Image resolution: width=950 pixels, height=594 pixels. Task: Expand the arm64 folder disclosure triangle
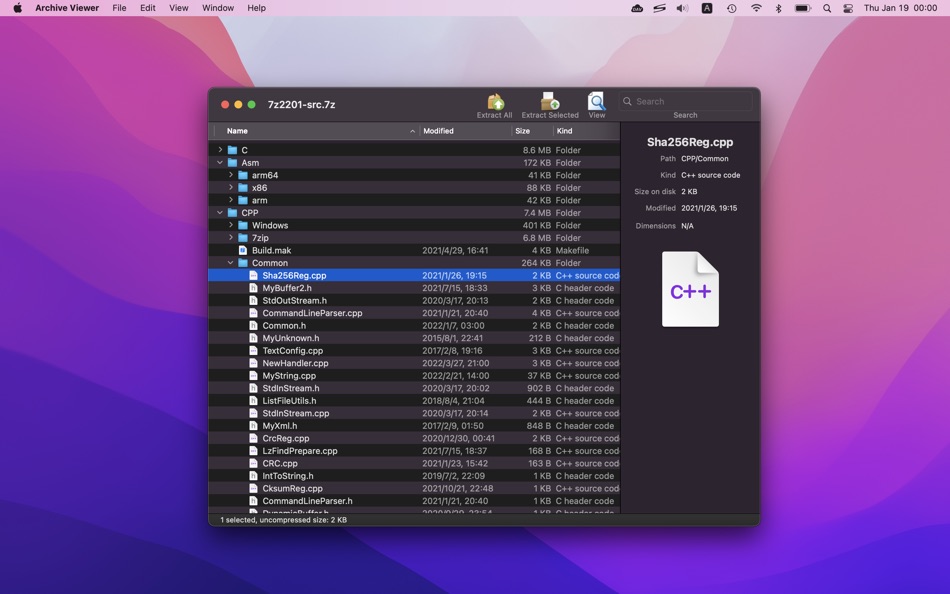230,174
